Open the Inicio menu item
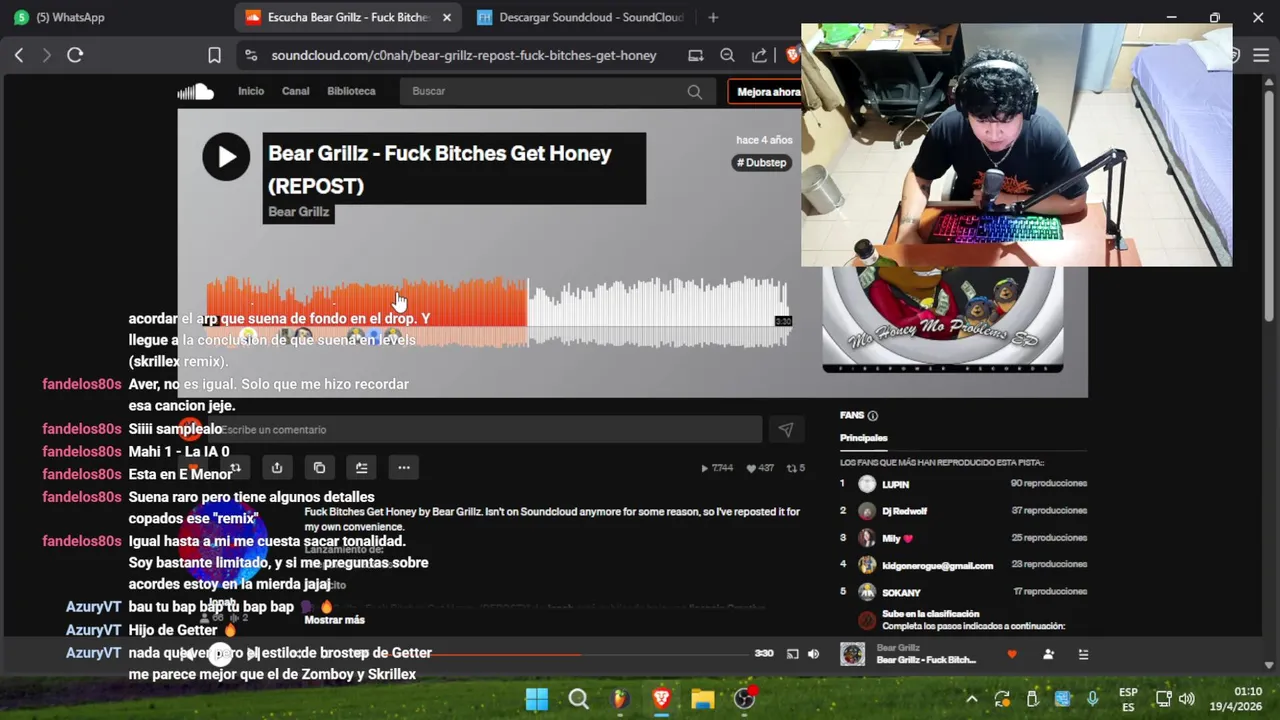 251,91
